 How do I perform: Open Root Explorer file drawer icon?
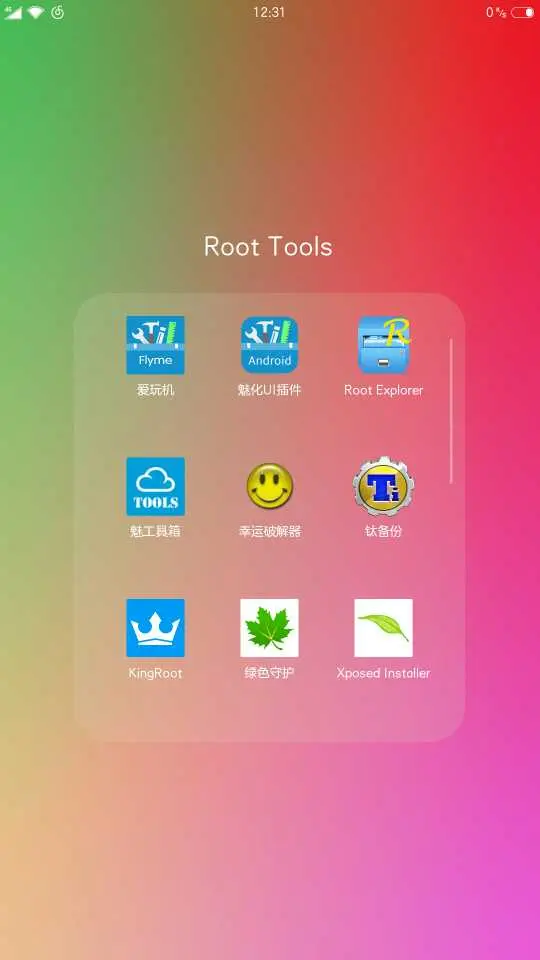click(x=383, y=345)
